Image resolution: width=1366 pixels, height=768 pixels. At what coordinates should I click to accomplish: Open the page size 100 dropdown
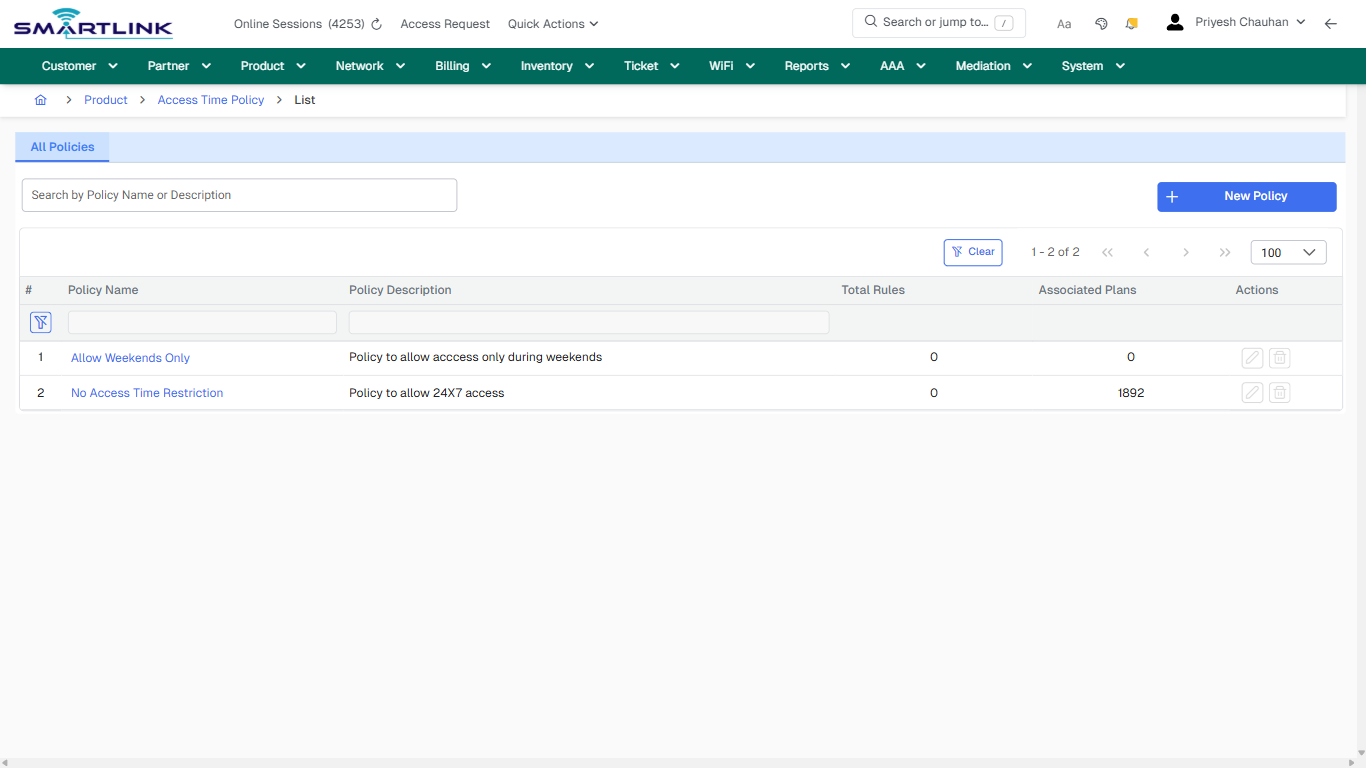[x=1288, y=252]
